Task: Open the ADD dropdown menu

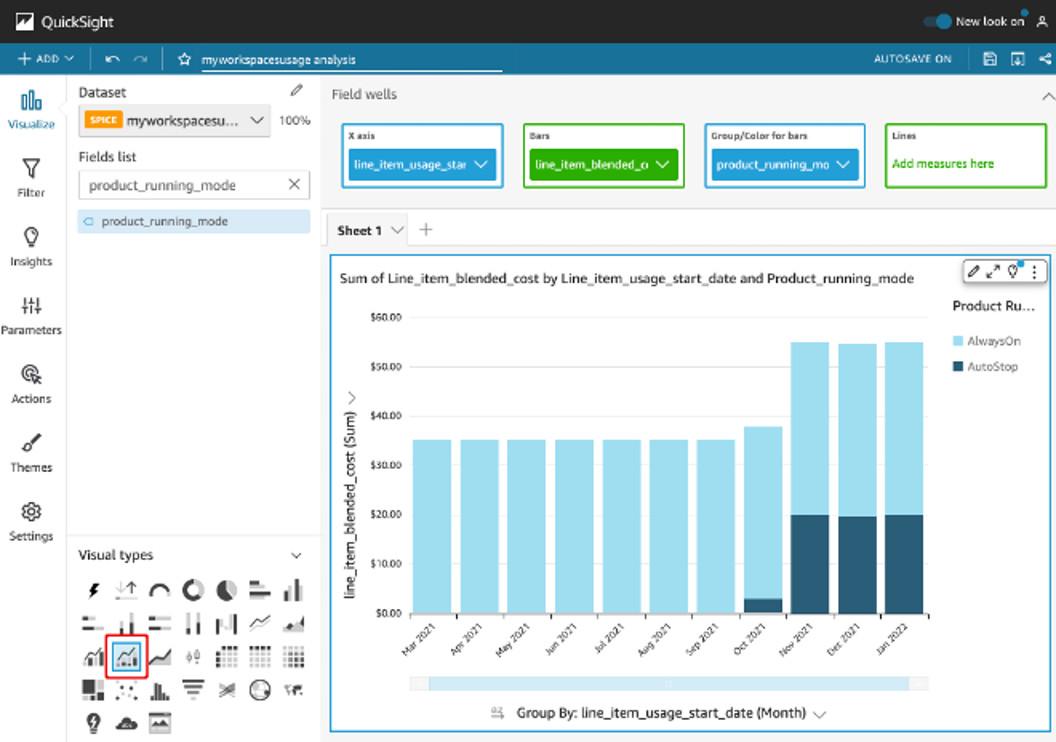Action: 46,59
